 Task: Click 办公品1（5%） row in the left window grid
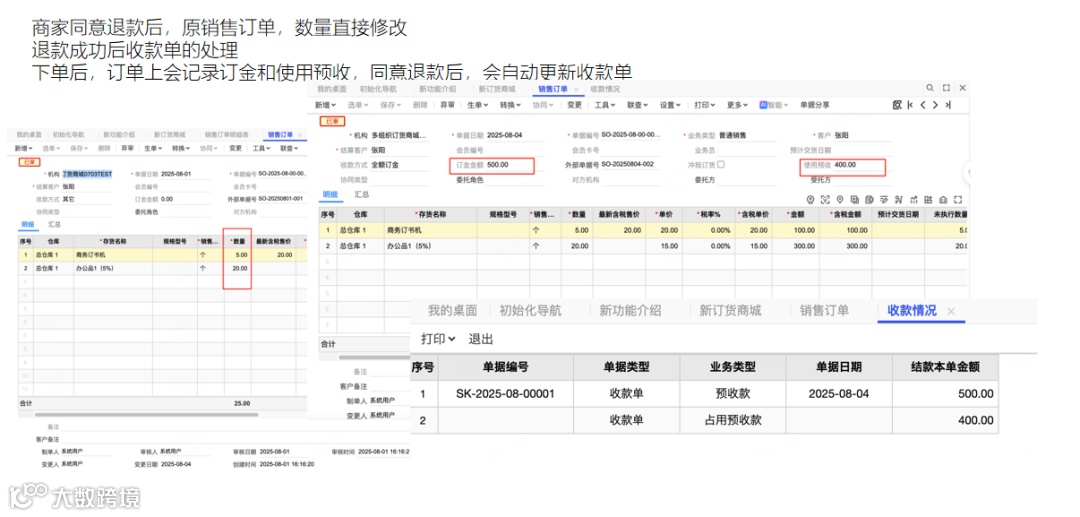[x=163, y=268]
